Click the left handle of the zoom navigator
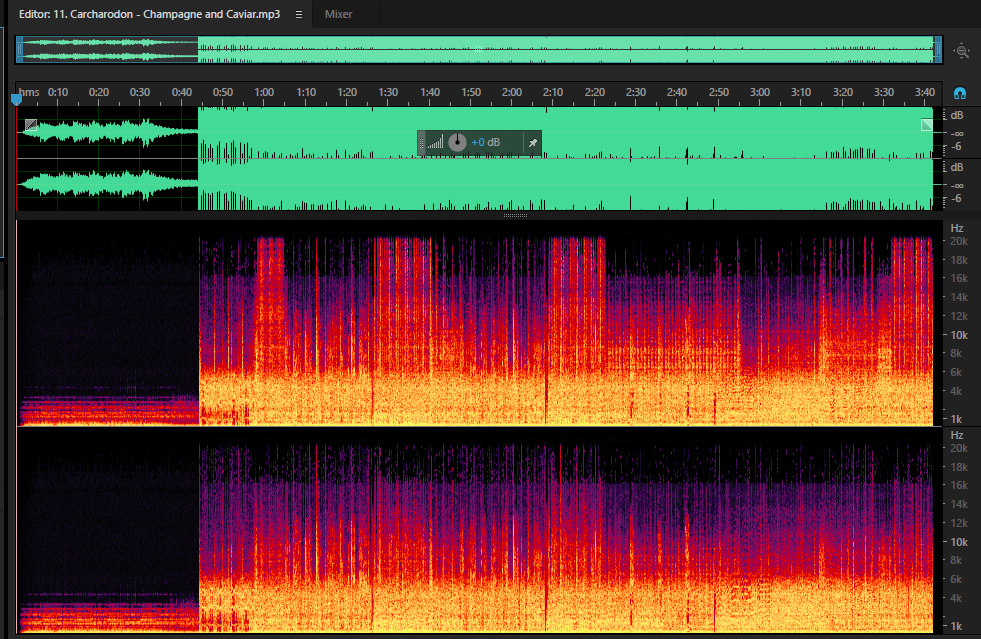This screenshot has height=639, width=981. pos(19,49)
